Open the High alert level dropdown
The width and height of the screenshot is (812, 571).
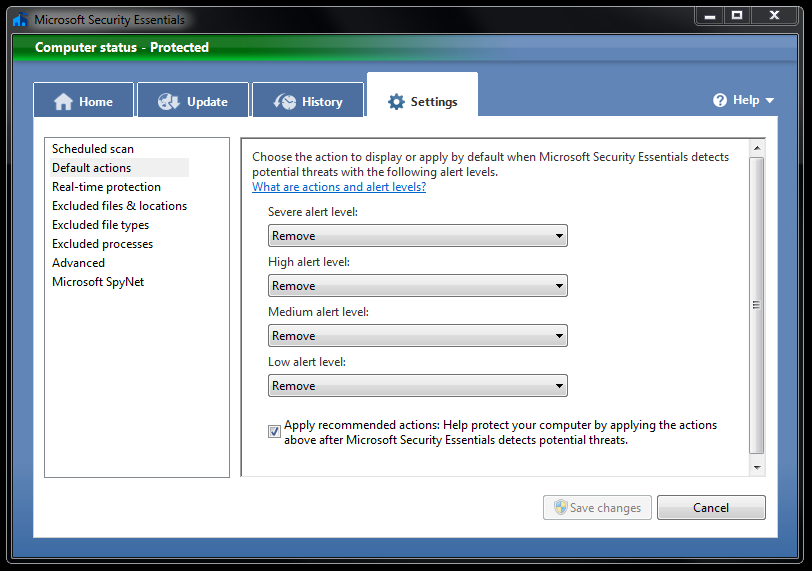[418, 286]
